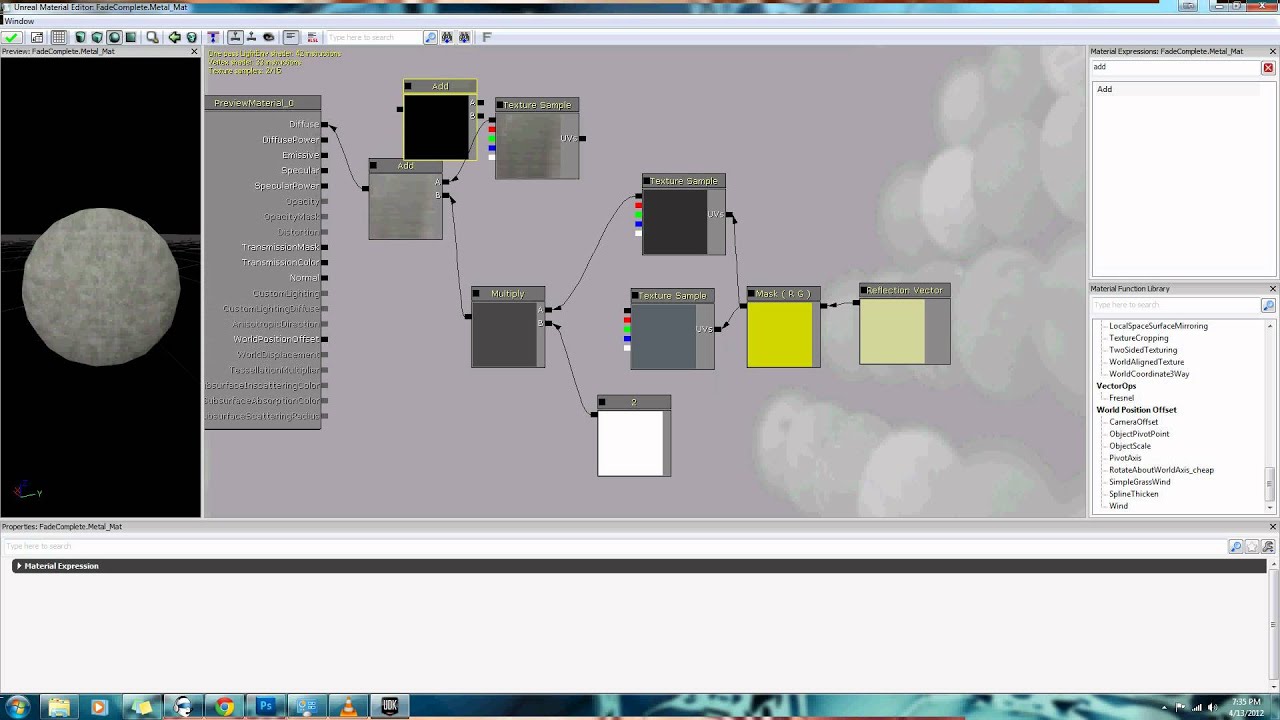1280x720 pixels.
Task: Select Fresnel in function library
Action: 1121,398
